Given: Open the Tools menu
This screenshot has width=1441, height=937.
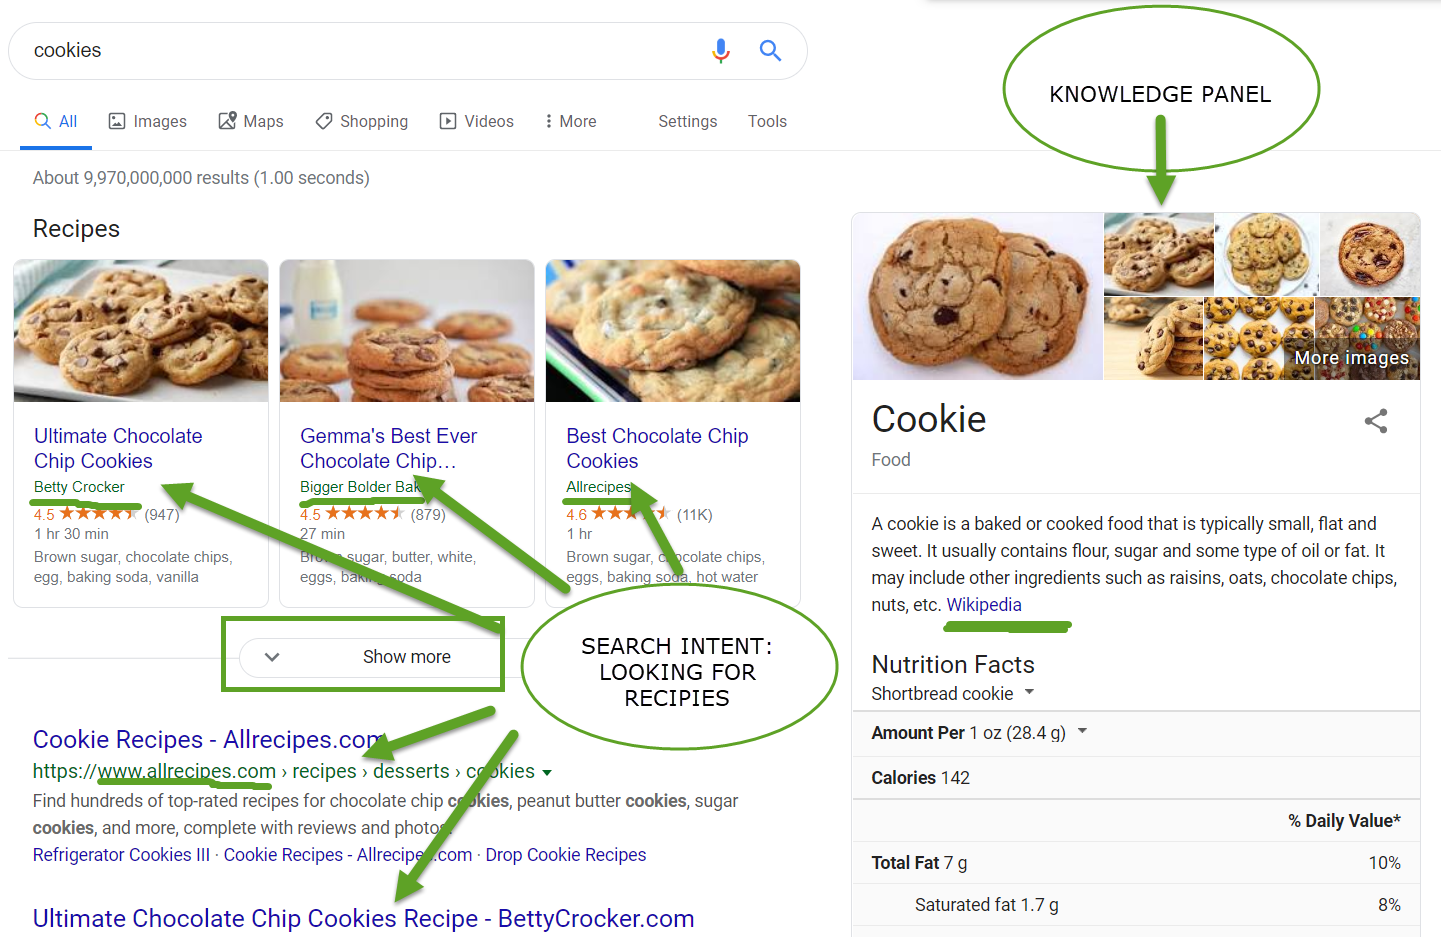Looking at the screenshot, I should (x=767, y=121).
